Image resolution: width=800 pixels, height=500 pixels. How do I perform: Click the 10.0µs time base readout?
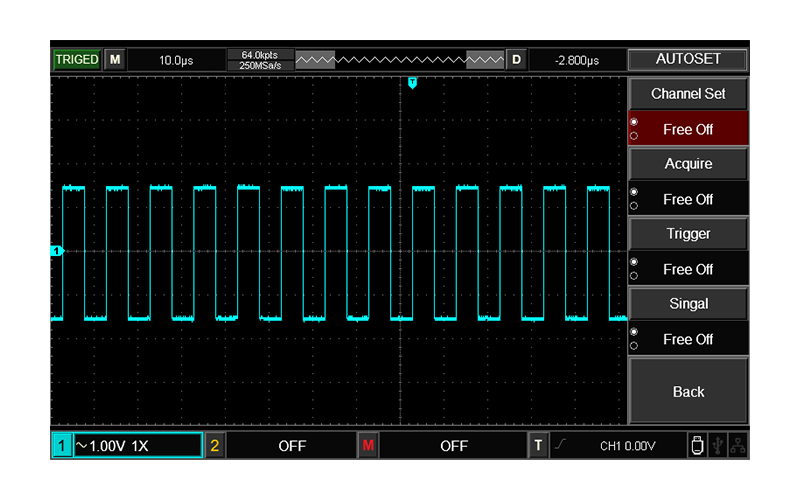pyautogui.click(x=176, y=60)
